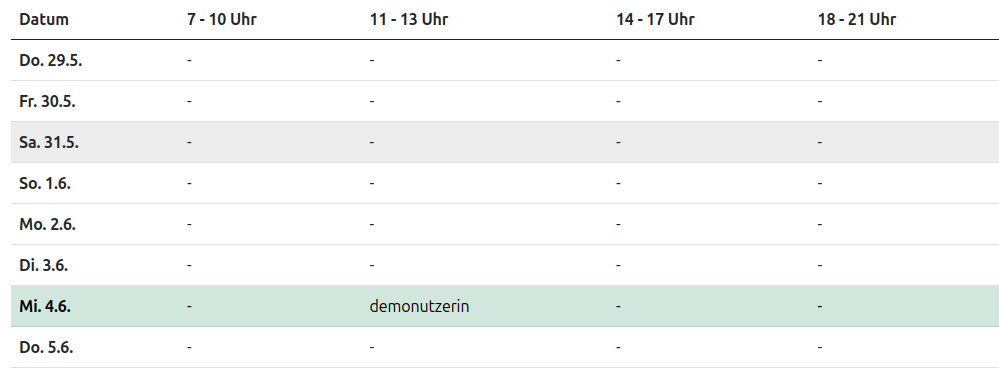Click the 11 - 13 Uhr column header
999x376 pixels.
408,19
